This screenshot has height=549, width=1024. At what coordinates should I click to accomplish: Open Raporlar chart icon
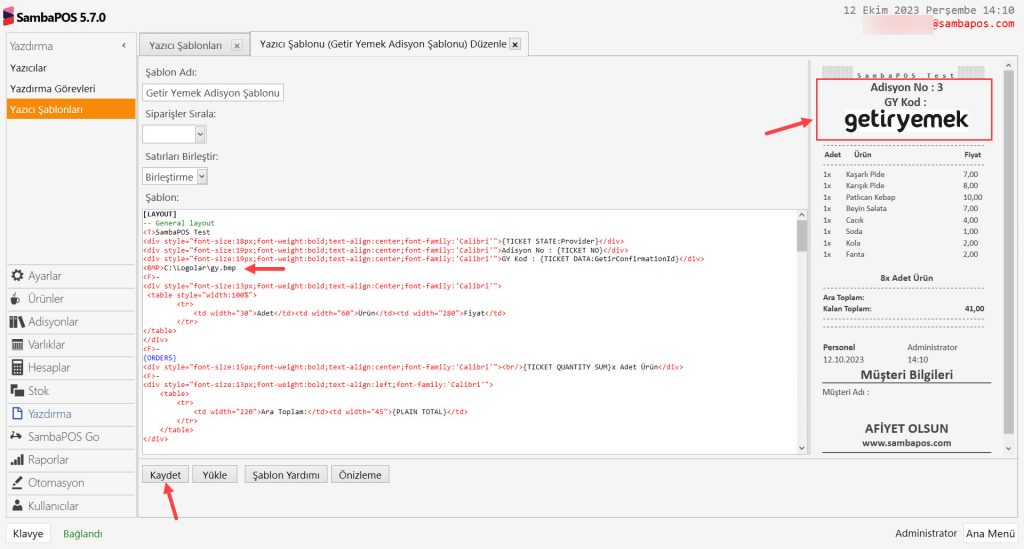tap(18, 460)
